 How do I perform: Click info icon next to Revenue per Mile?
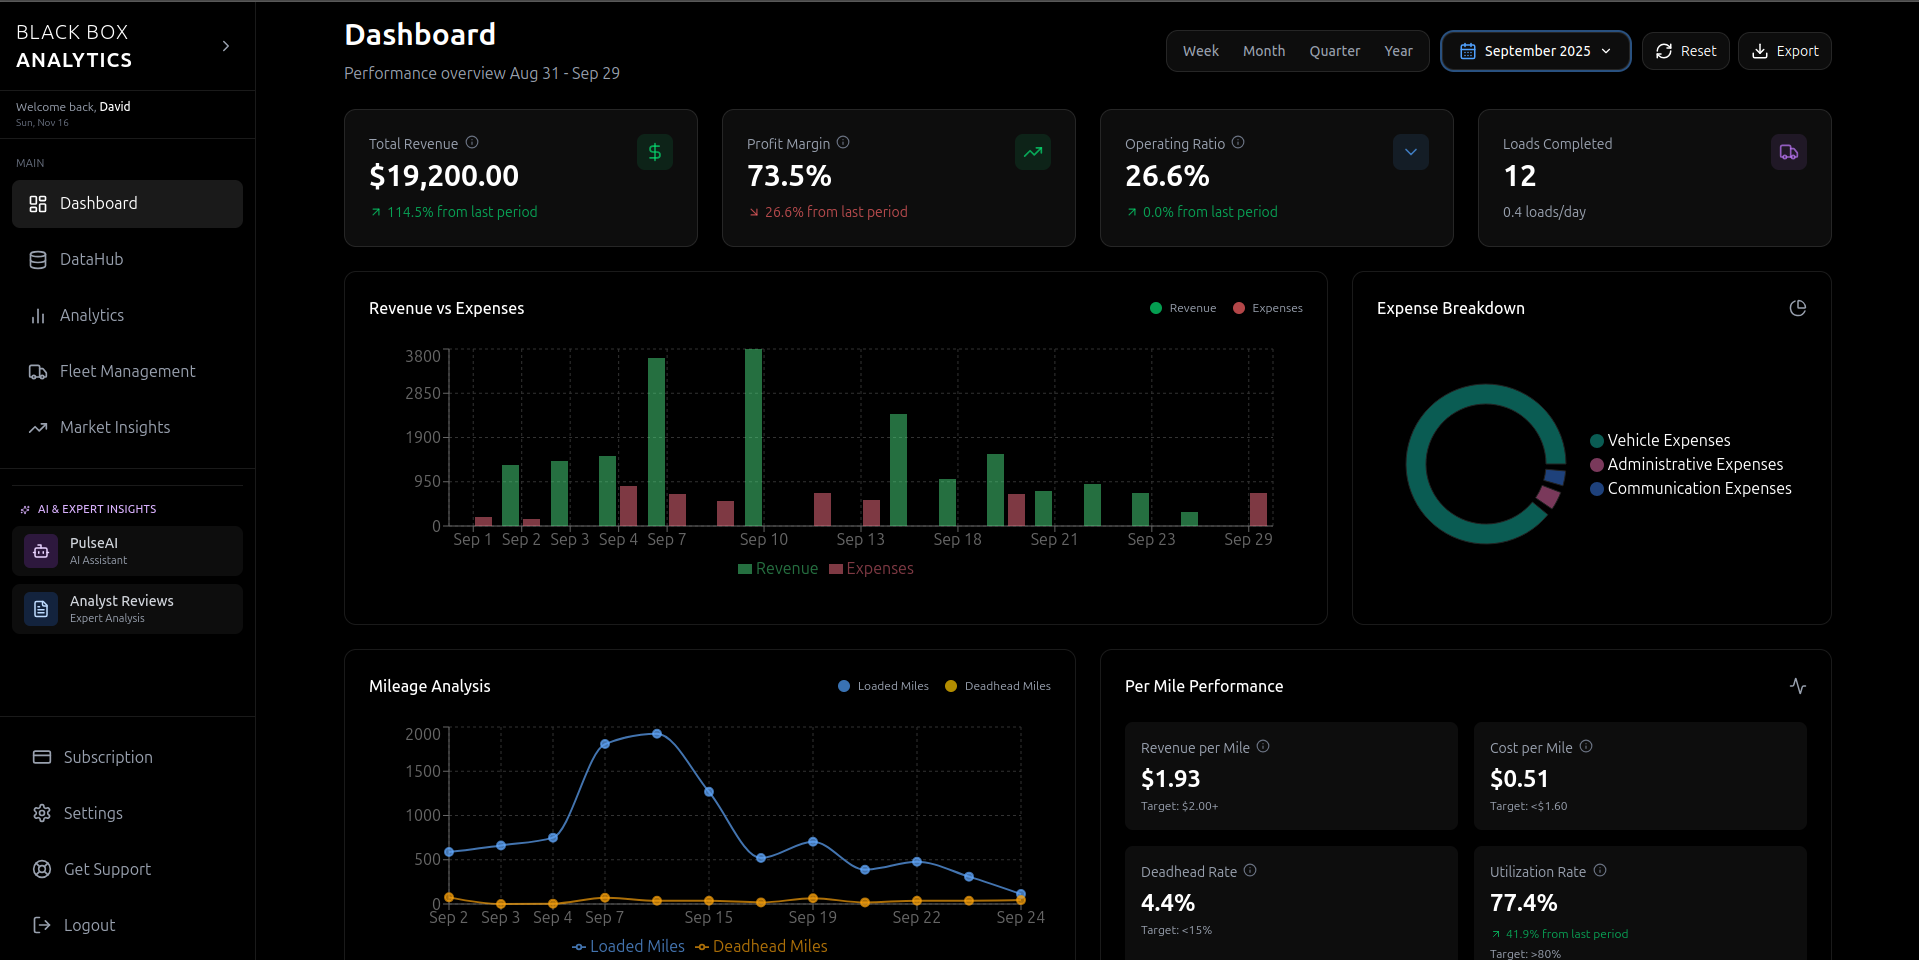pyautogui.click(x=1263, y=746)
